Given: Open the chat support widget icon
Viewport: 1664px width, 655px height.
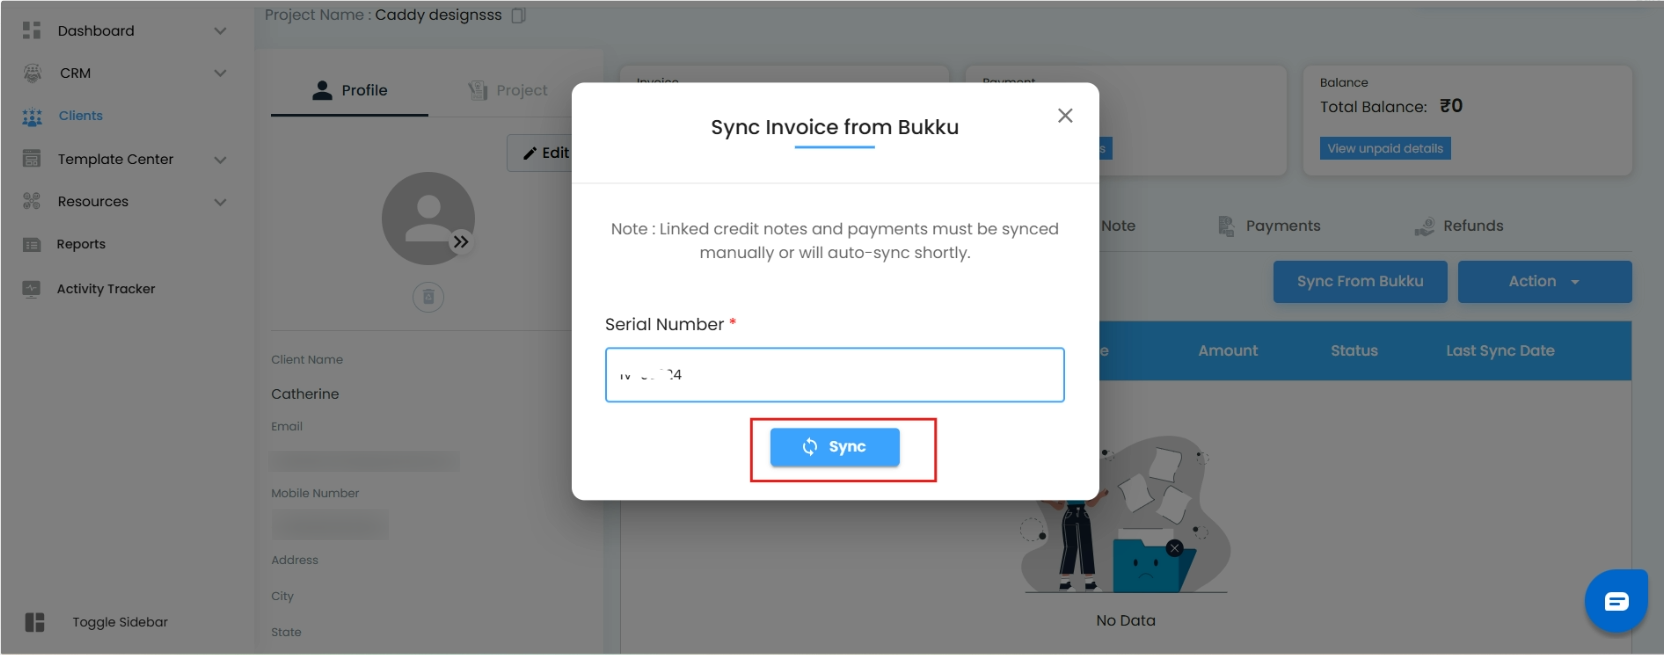Looking at the screenshot, I should [x=1615, y=601].
